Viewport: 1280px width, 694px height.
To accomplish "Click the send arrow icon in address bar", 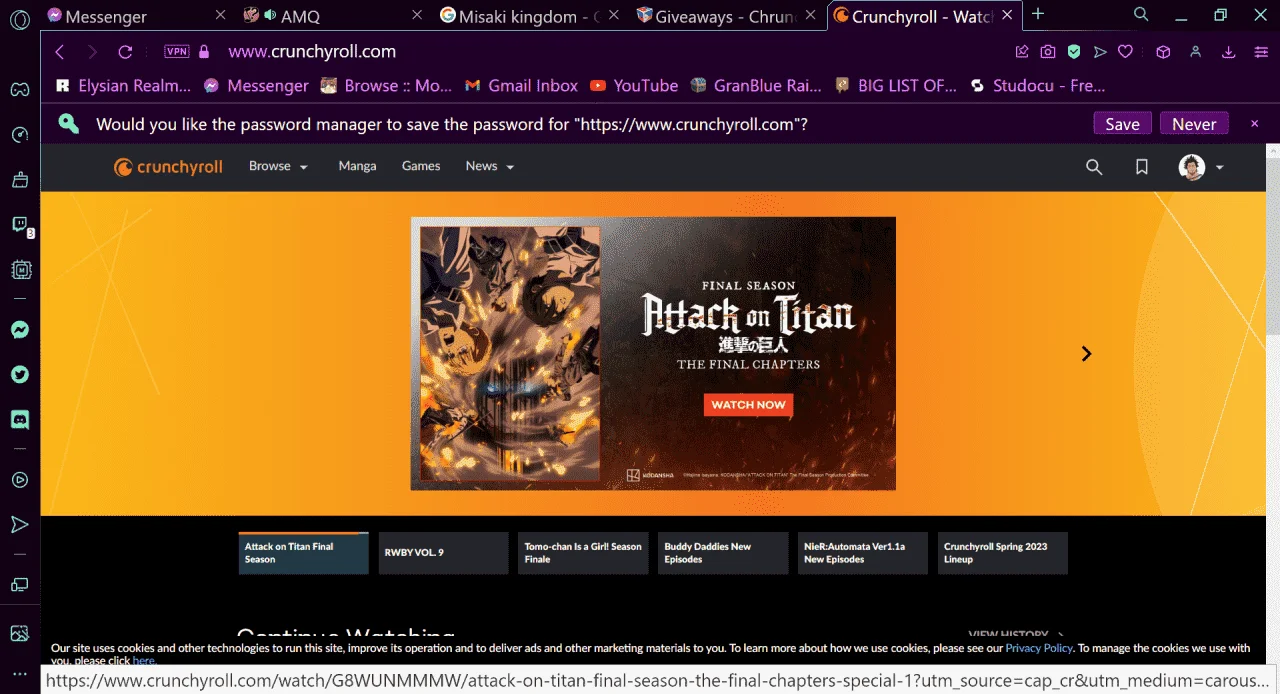I will click(1100, 52).
